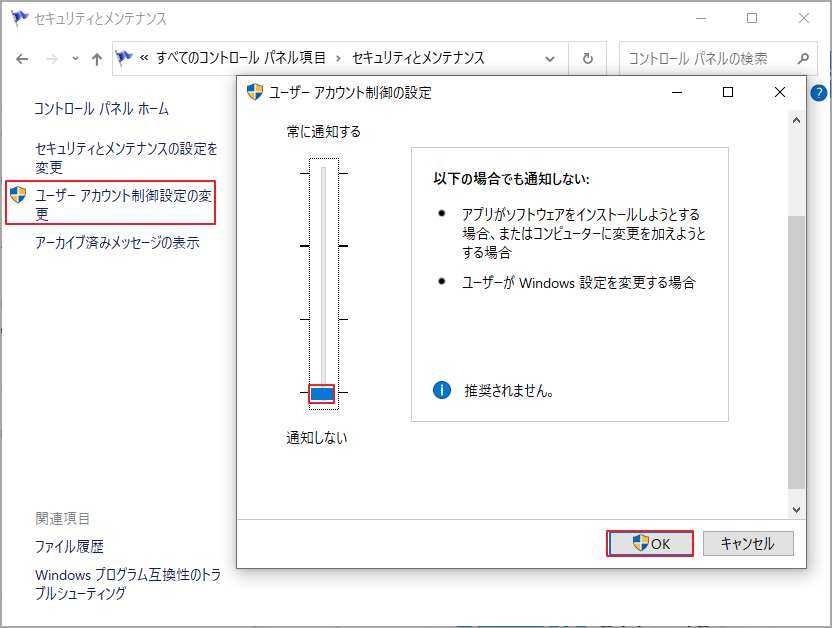This screenshot has height=628, width=832.
Task: Click 以下の場合でも通知しない heading text
Action: [511, 179]
